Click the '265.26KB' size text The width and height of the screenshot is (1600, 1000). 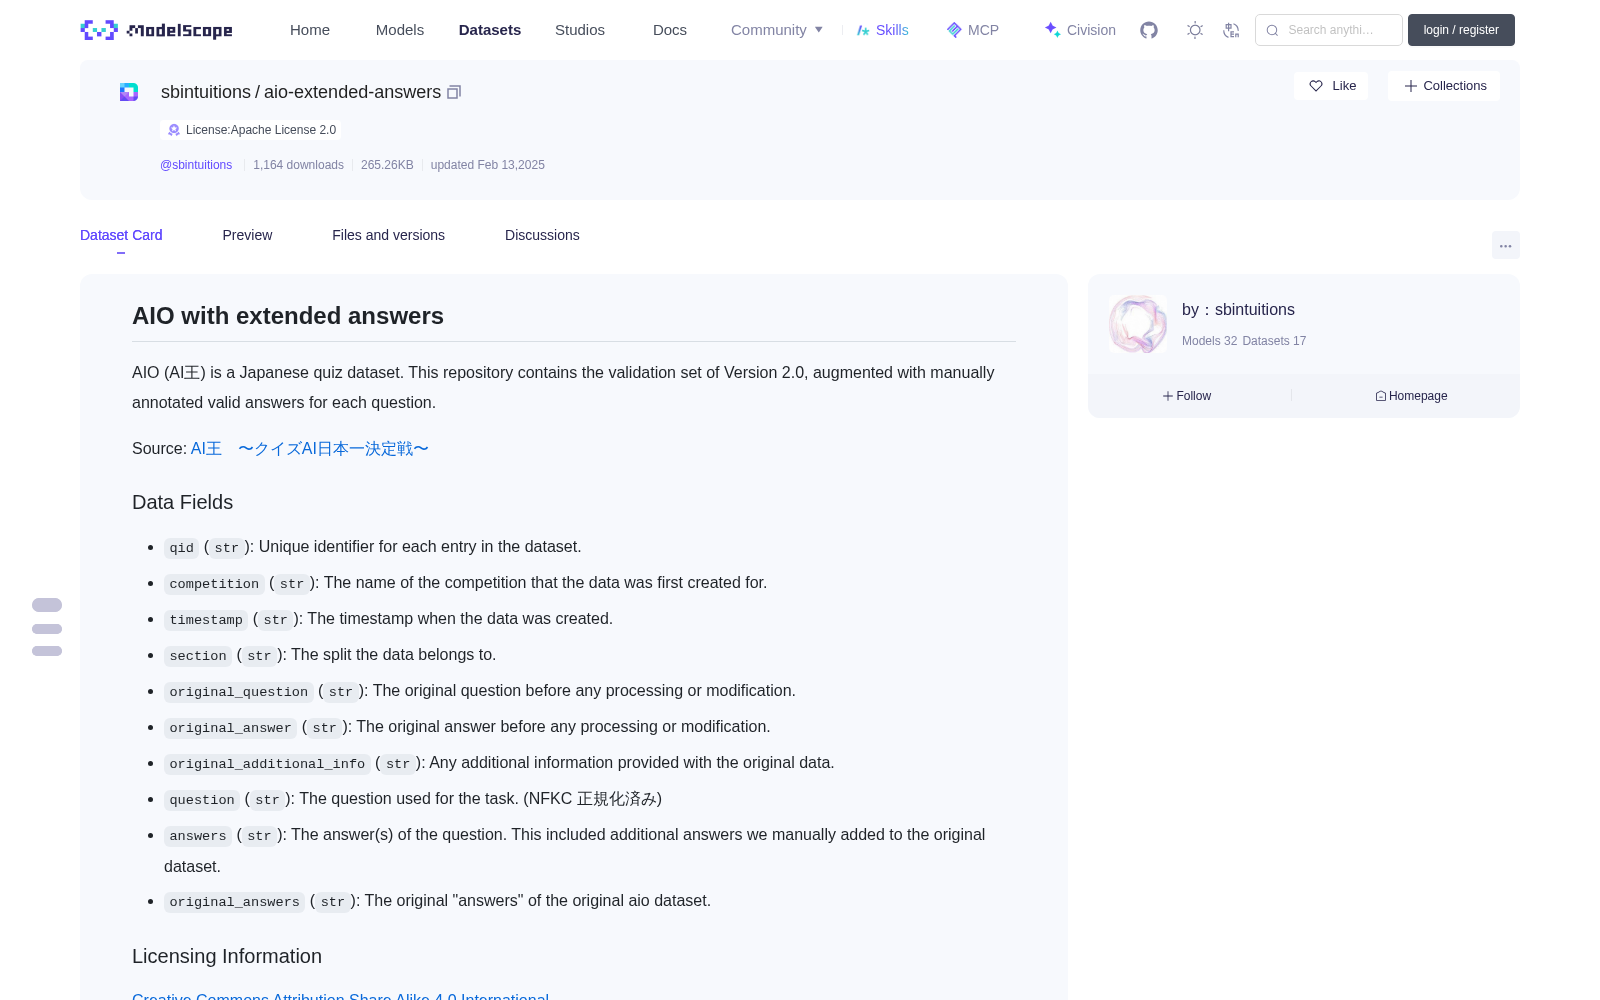point(387,165)
